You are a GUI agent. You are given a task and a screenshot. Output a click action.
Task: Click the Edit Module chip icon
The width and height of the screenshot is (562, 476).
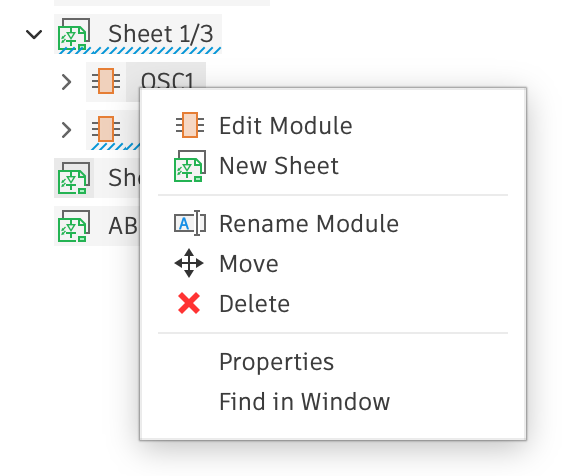(190, 125)
